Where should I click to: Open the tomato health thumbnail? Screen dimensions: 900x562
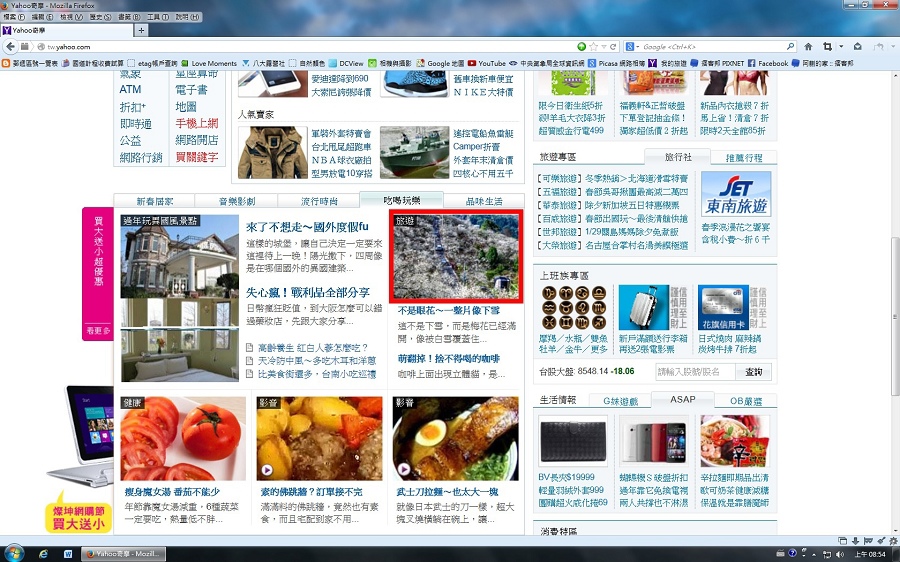(x=183, y=439)
